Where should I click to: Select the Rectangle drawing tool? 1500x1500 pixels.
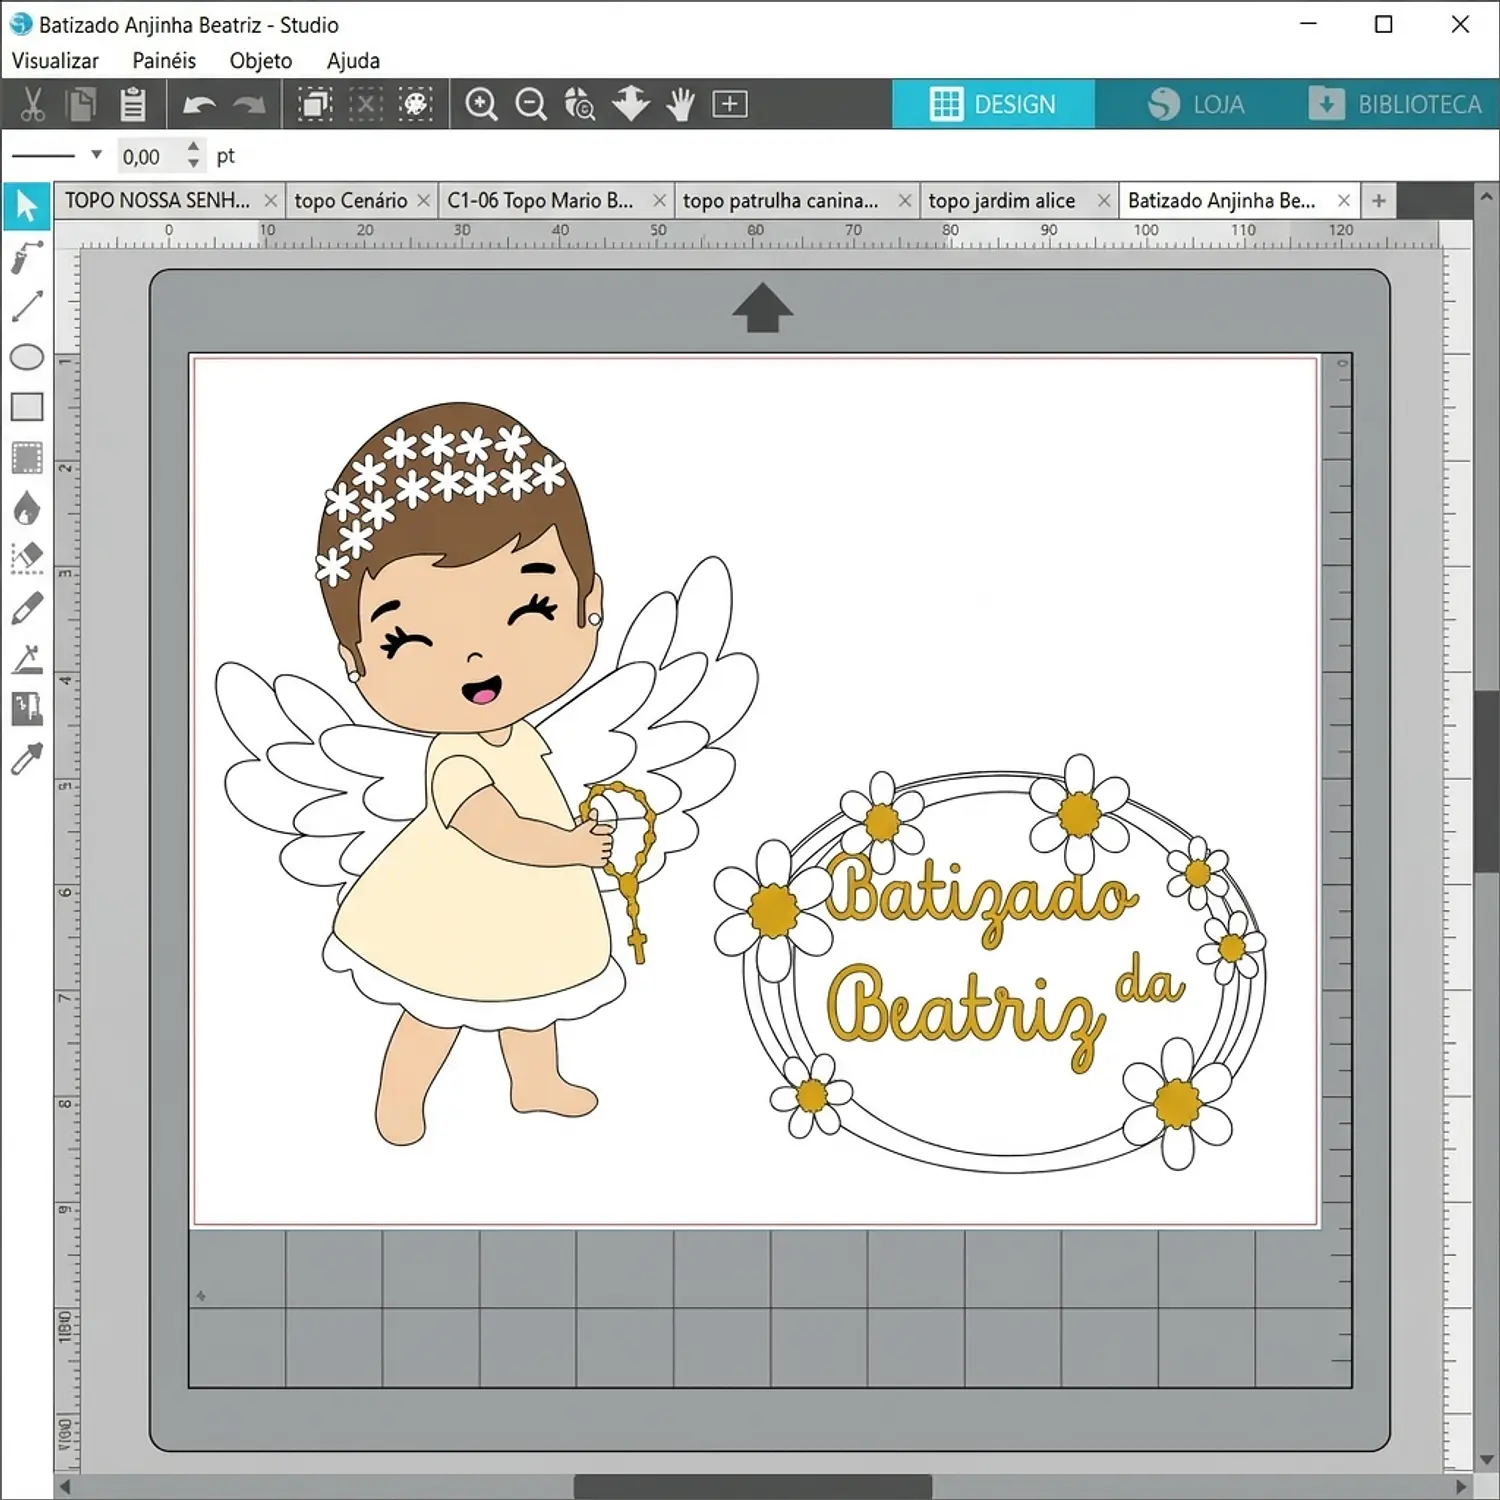pos(27,407)
